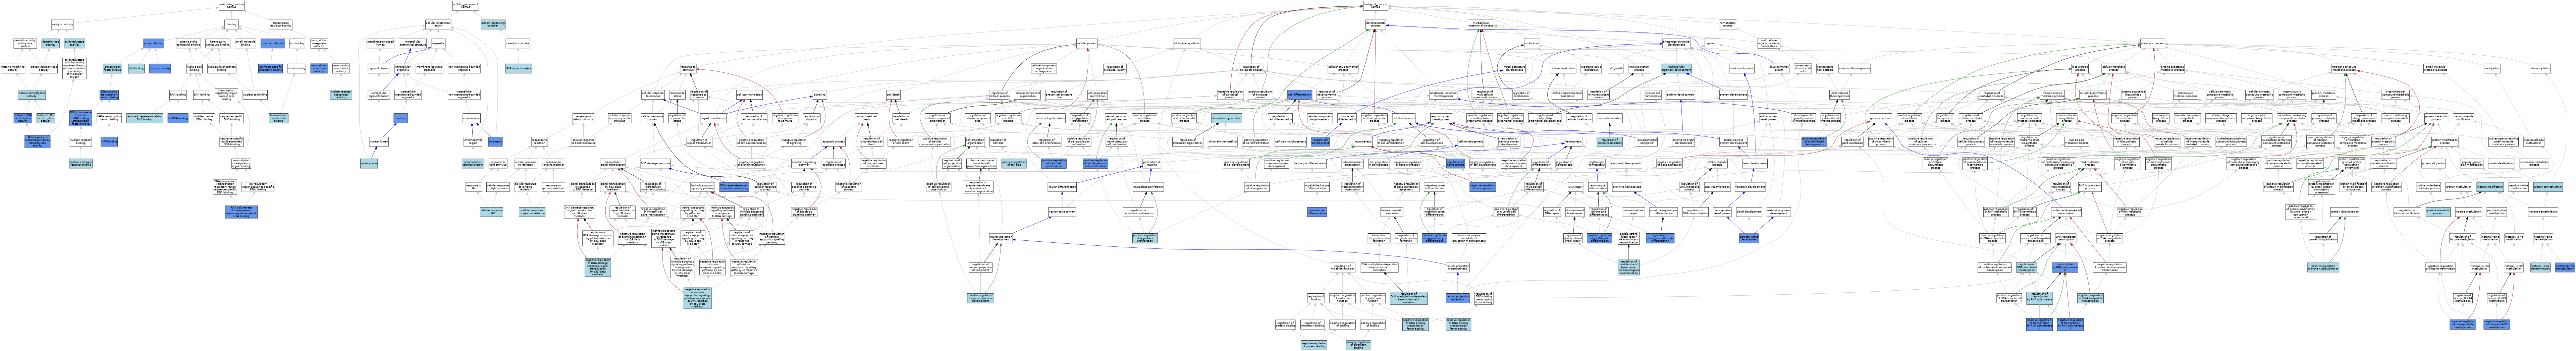Click 'promoter-specific chromatin binding' node
The width and height of the screenshot is (2576, 351).
(x=271, y=68)
